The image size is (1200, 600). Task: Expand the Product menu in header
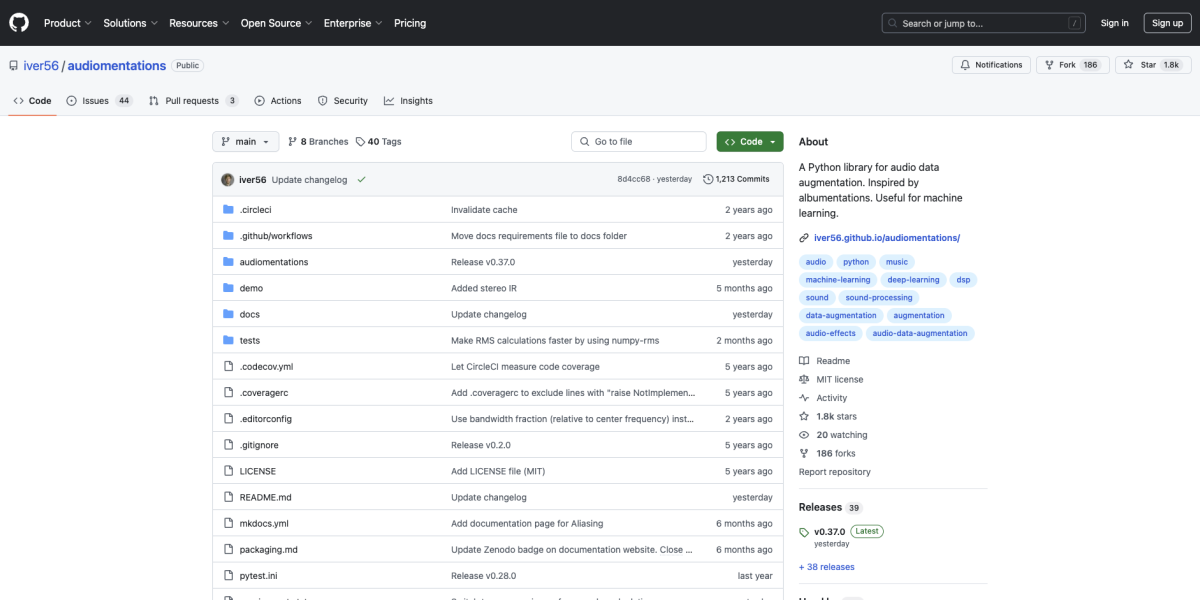coord(67,23)
